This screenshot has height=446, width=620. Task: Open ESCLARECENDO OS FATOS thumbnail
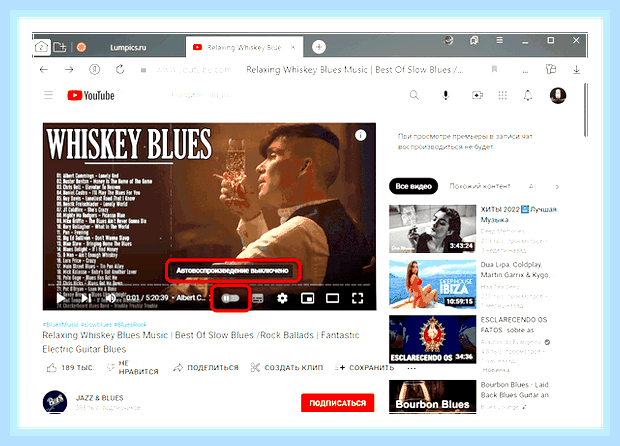pyautogui.click(x=433, y=339)
